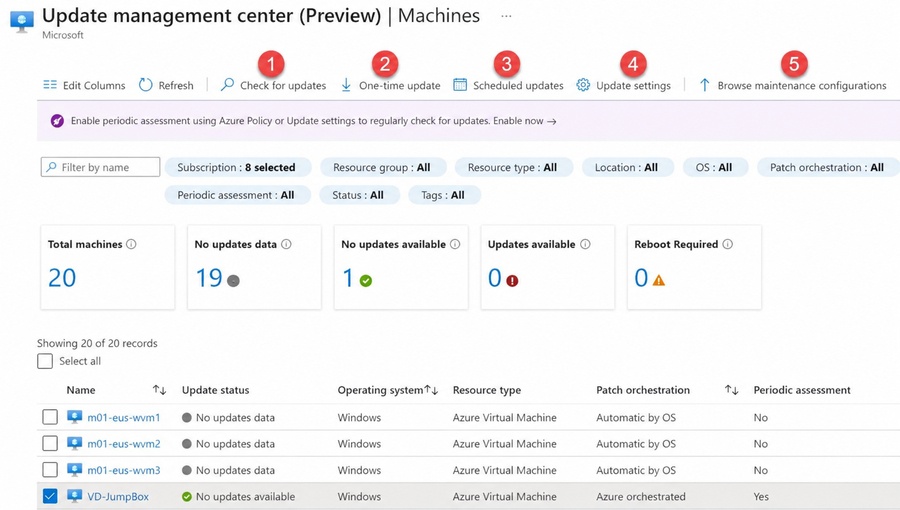900x510 pixels.
Task: Click the Browse maintenance configurations arrow icon
Action: pos(704,85)
